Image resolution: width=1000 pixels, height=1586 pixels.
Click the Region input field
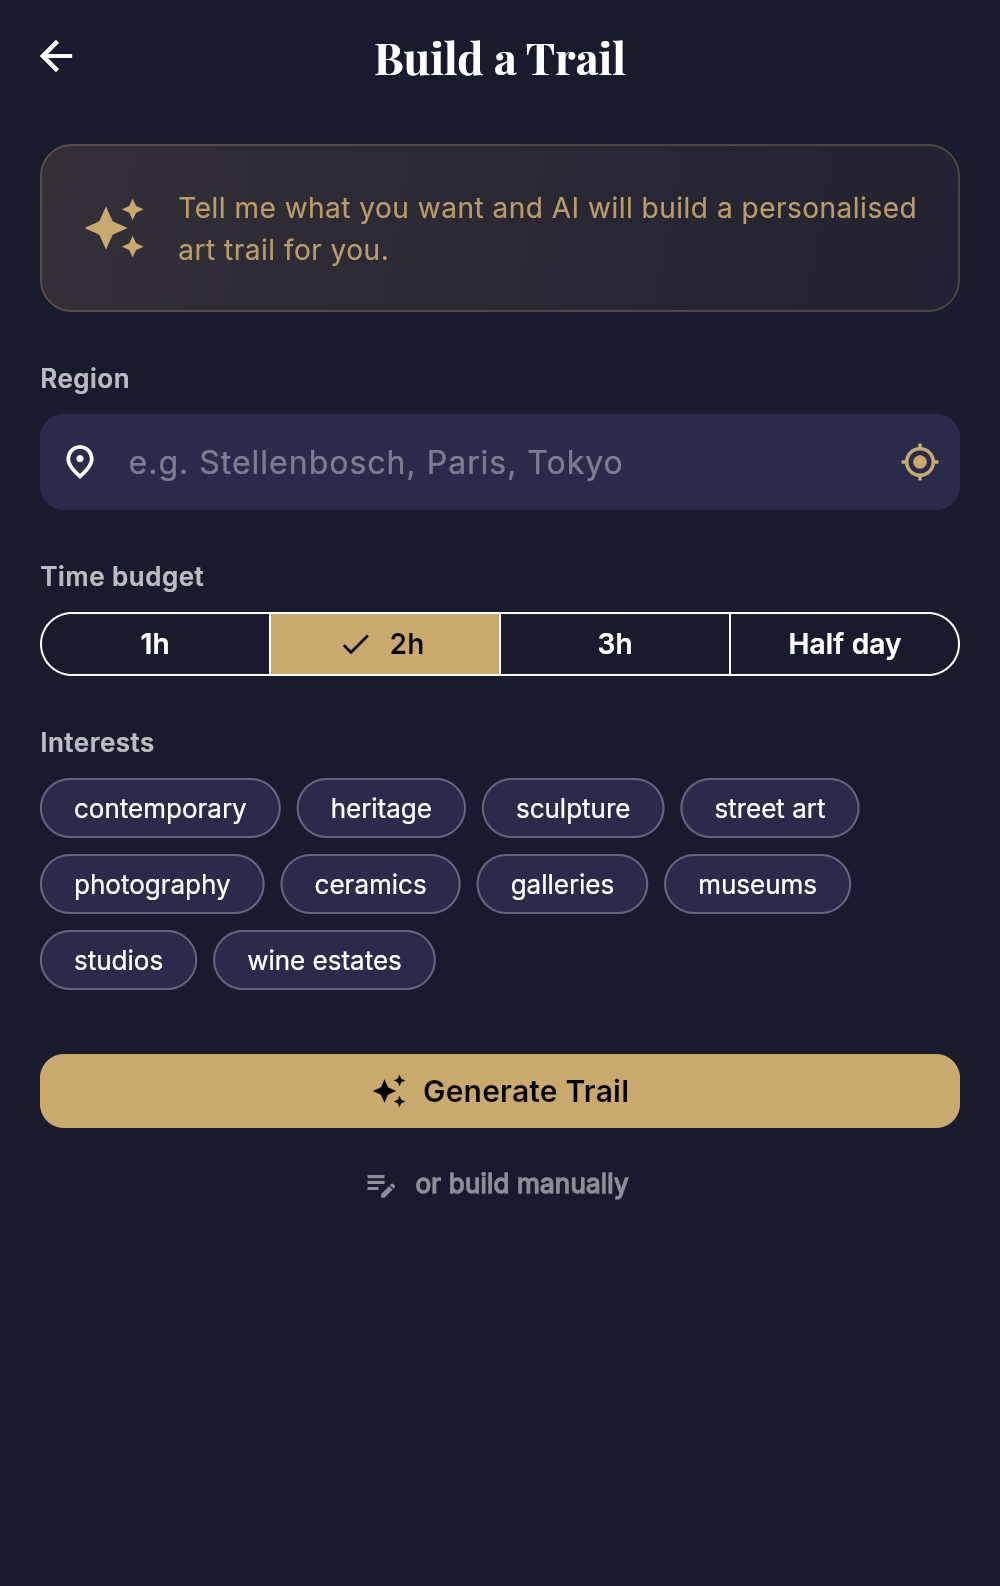pos(500,462)
